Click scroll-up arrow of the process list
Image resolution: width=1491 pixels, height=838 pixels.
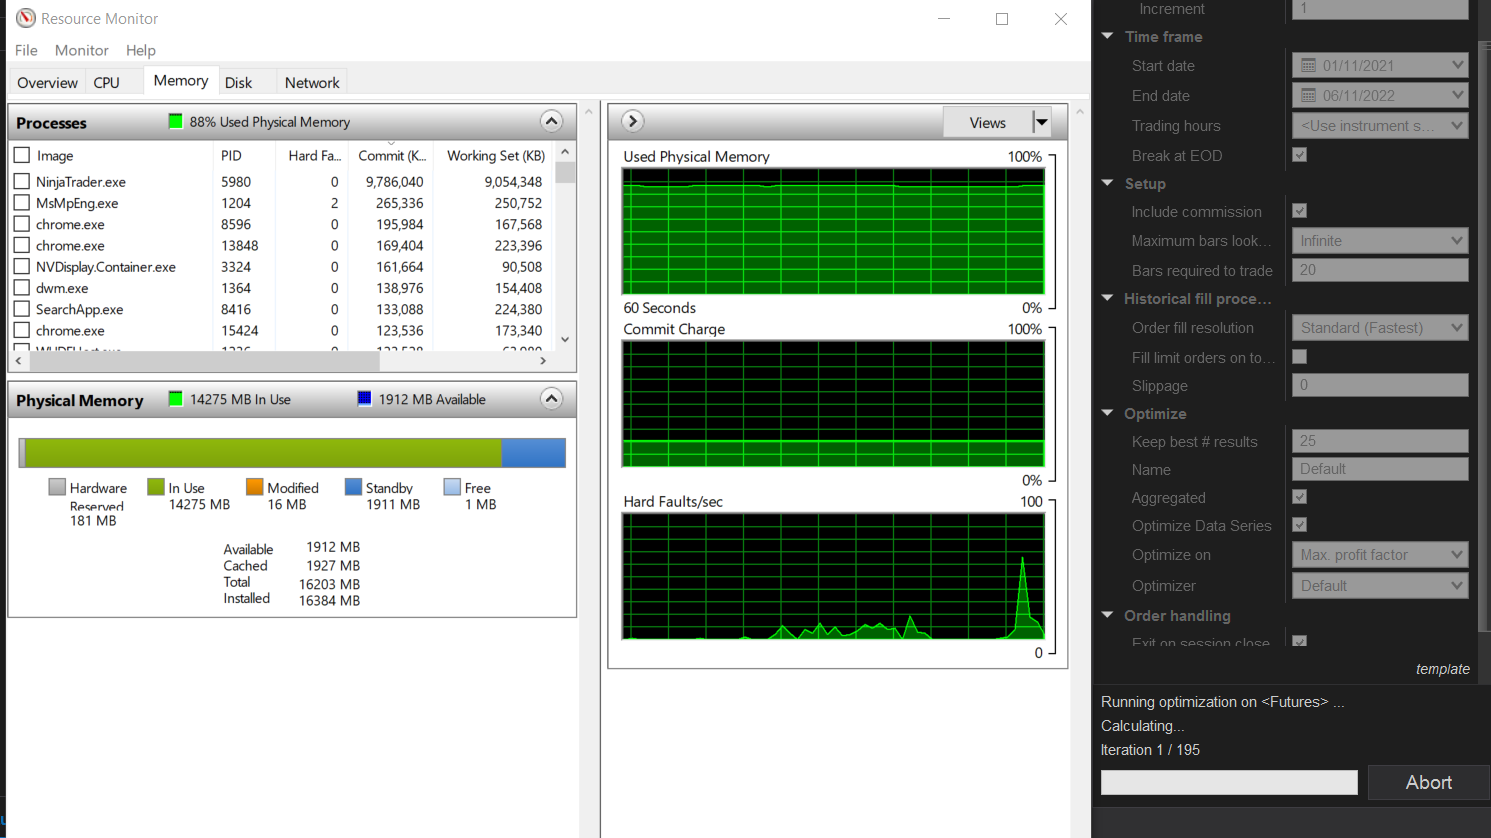pyautogui.click(x=565, y=152)
